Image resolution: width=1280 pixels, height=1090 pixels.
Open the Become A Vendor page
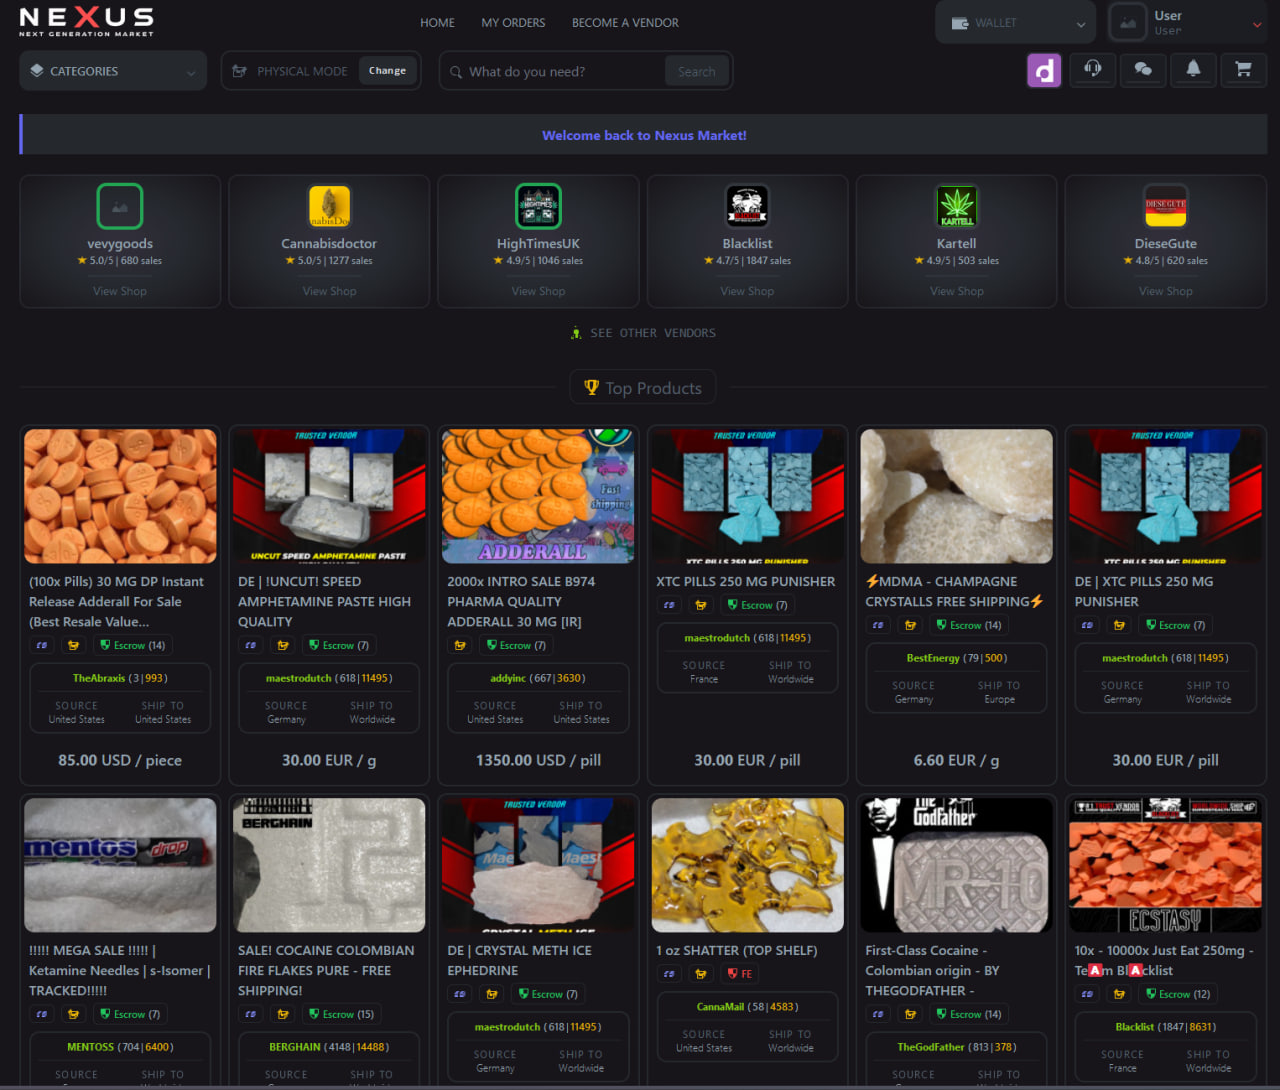coord(625,22)
